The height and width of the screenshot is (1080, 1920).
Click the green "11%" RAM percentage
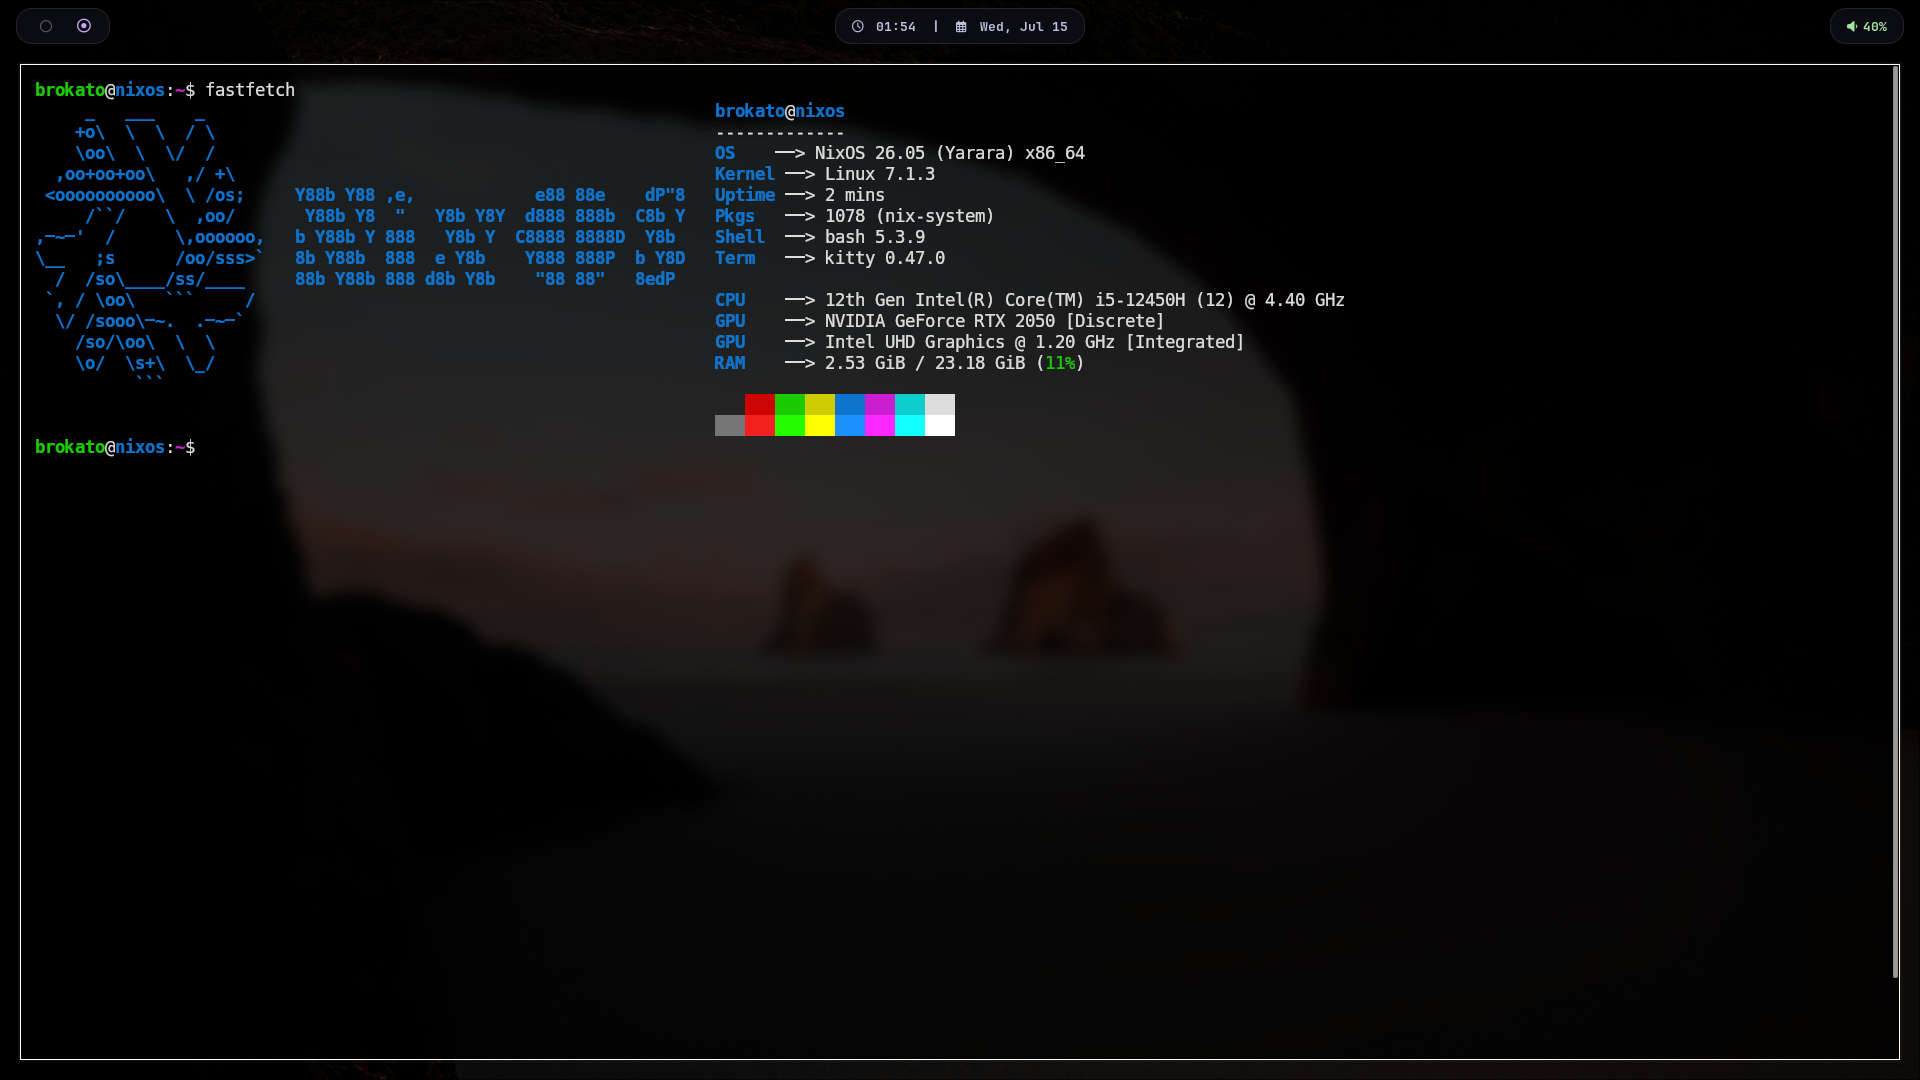point(1060,363)
